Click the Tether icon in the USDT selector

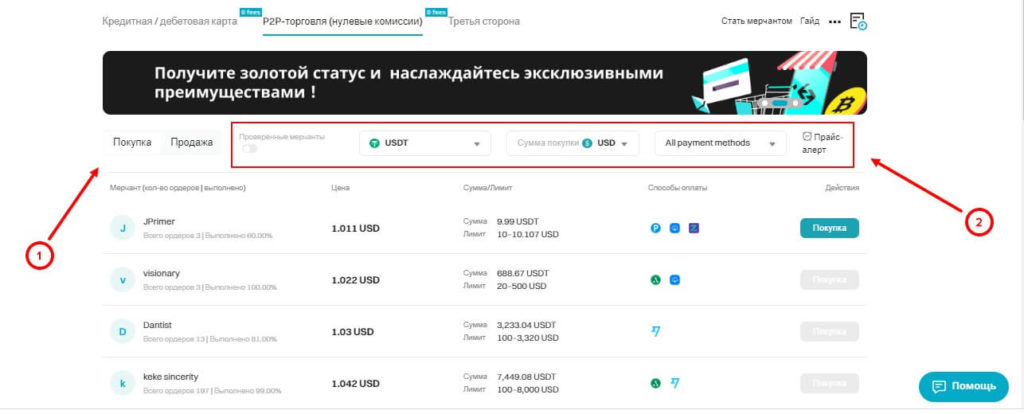375,143
